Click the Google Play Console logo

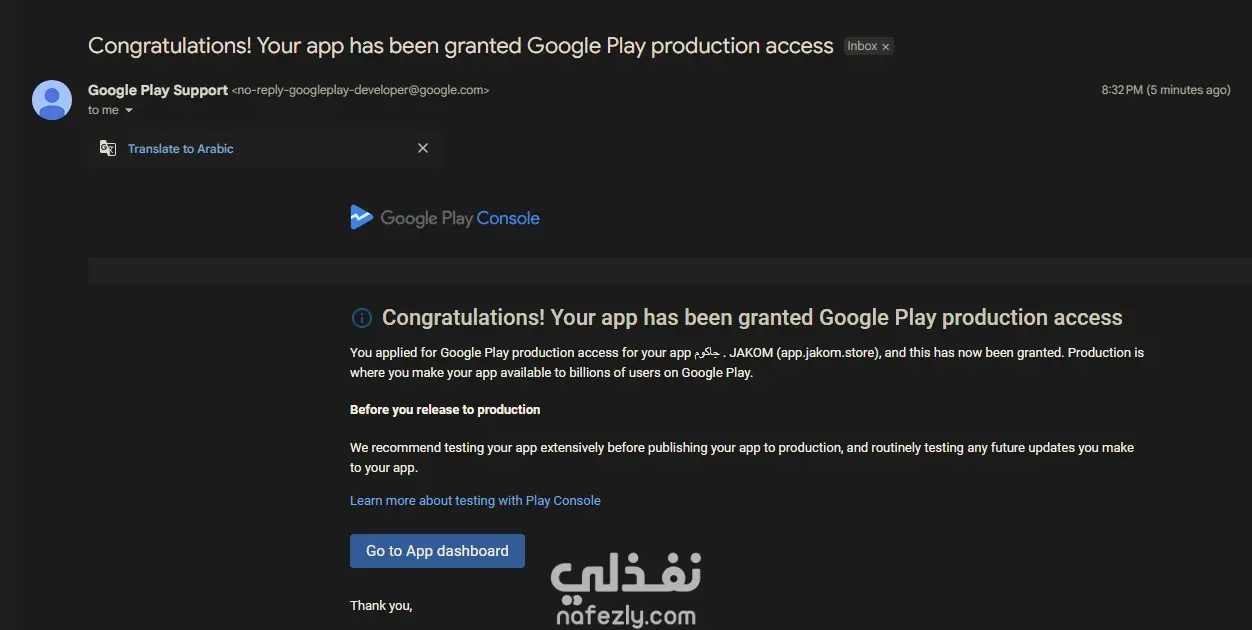pos(445,218)
